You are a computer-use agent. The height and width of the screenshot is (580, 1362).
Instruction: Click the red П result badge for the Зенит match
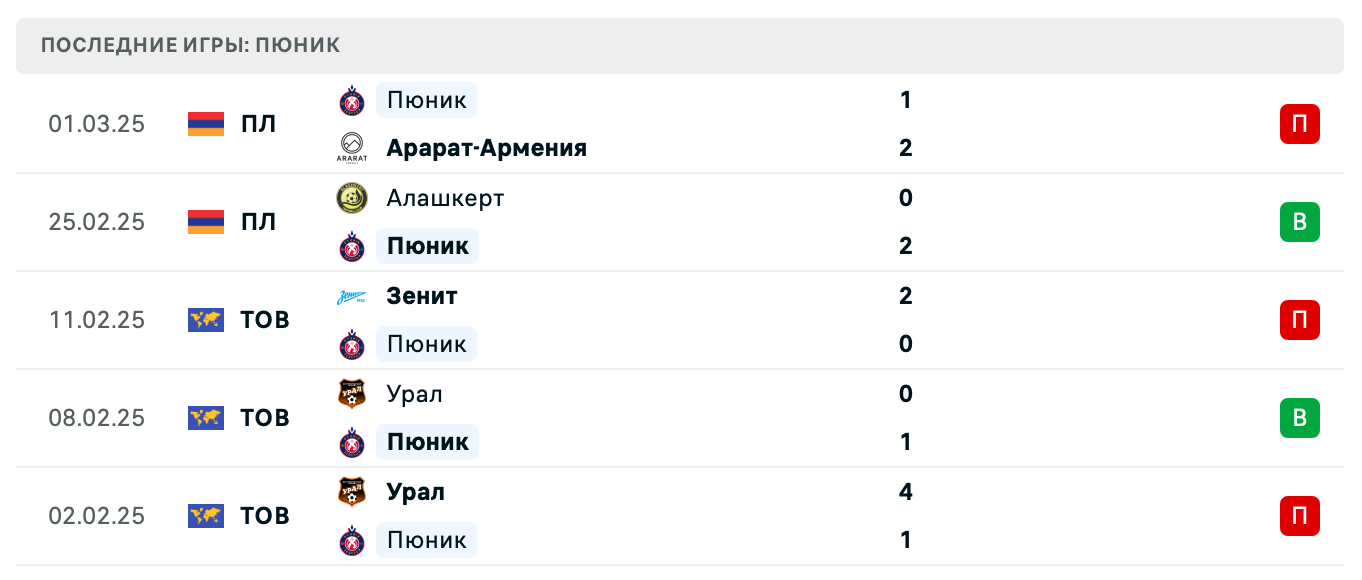(1300, 320)
